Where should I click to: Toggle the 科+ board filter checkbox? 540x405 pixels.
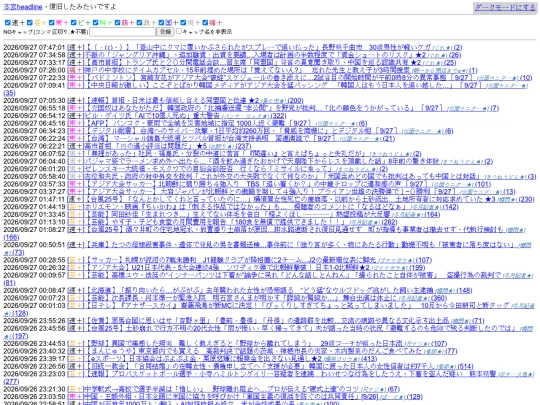pos(95,23)
